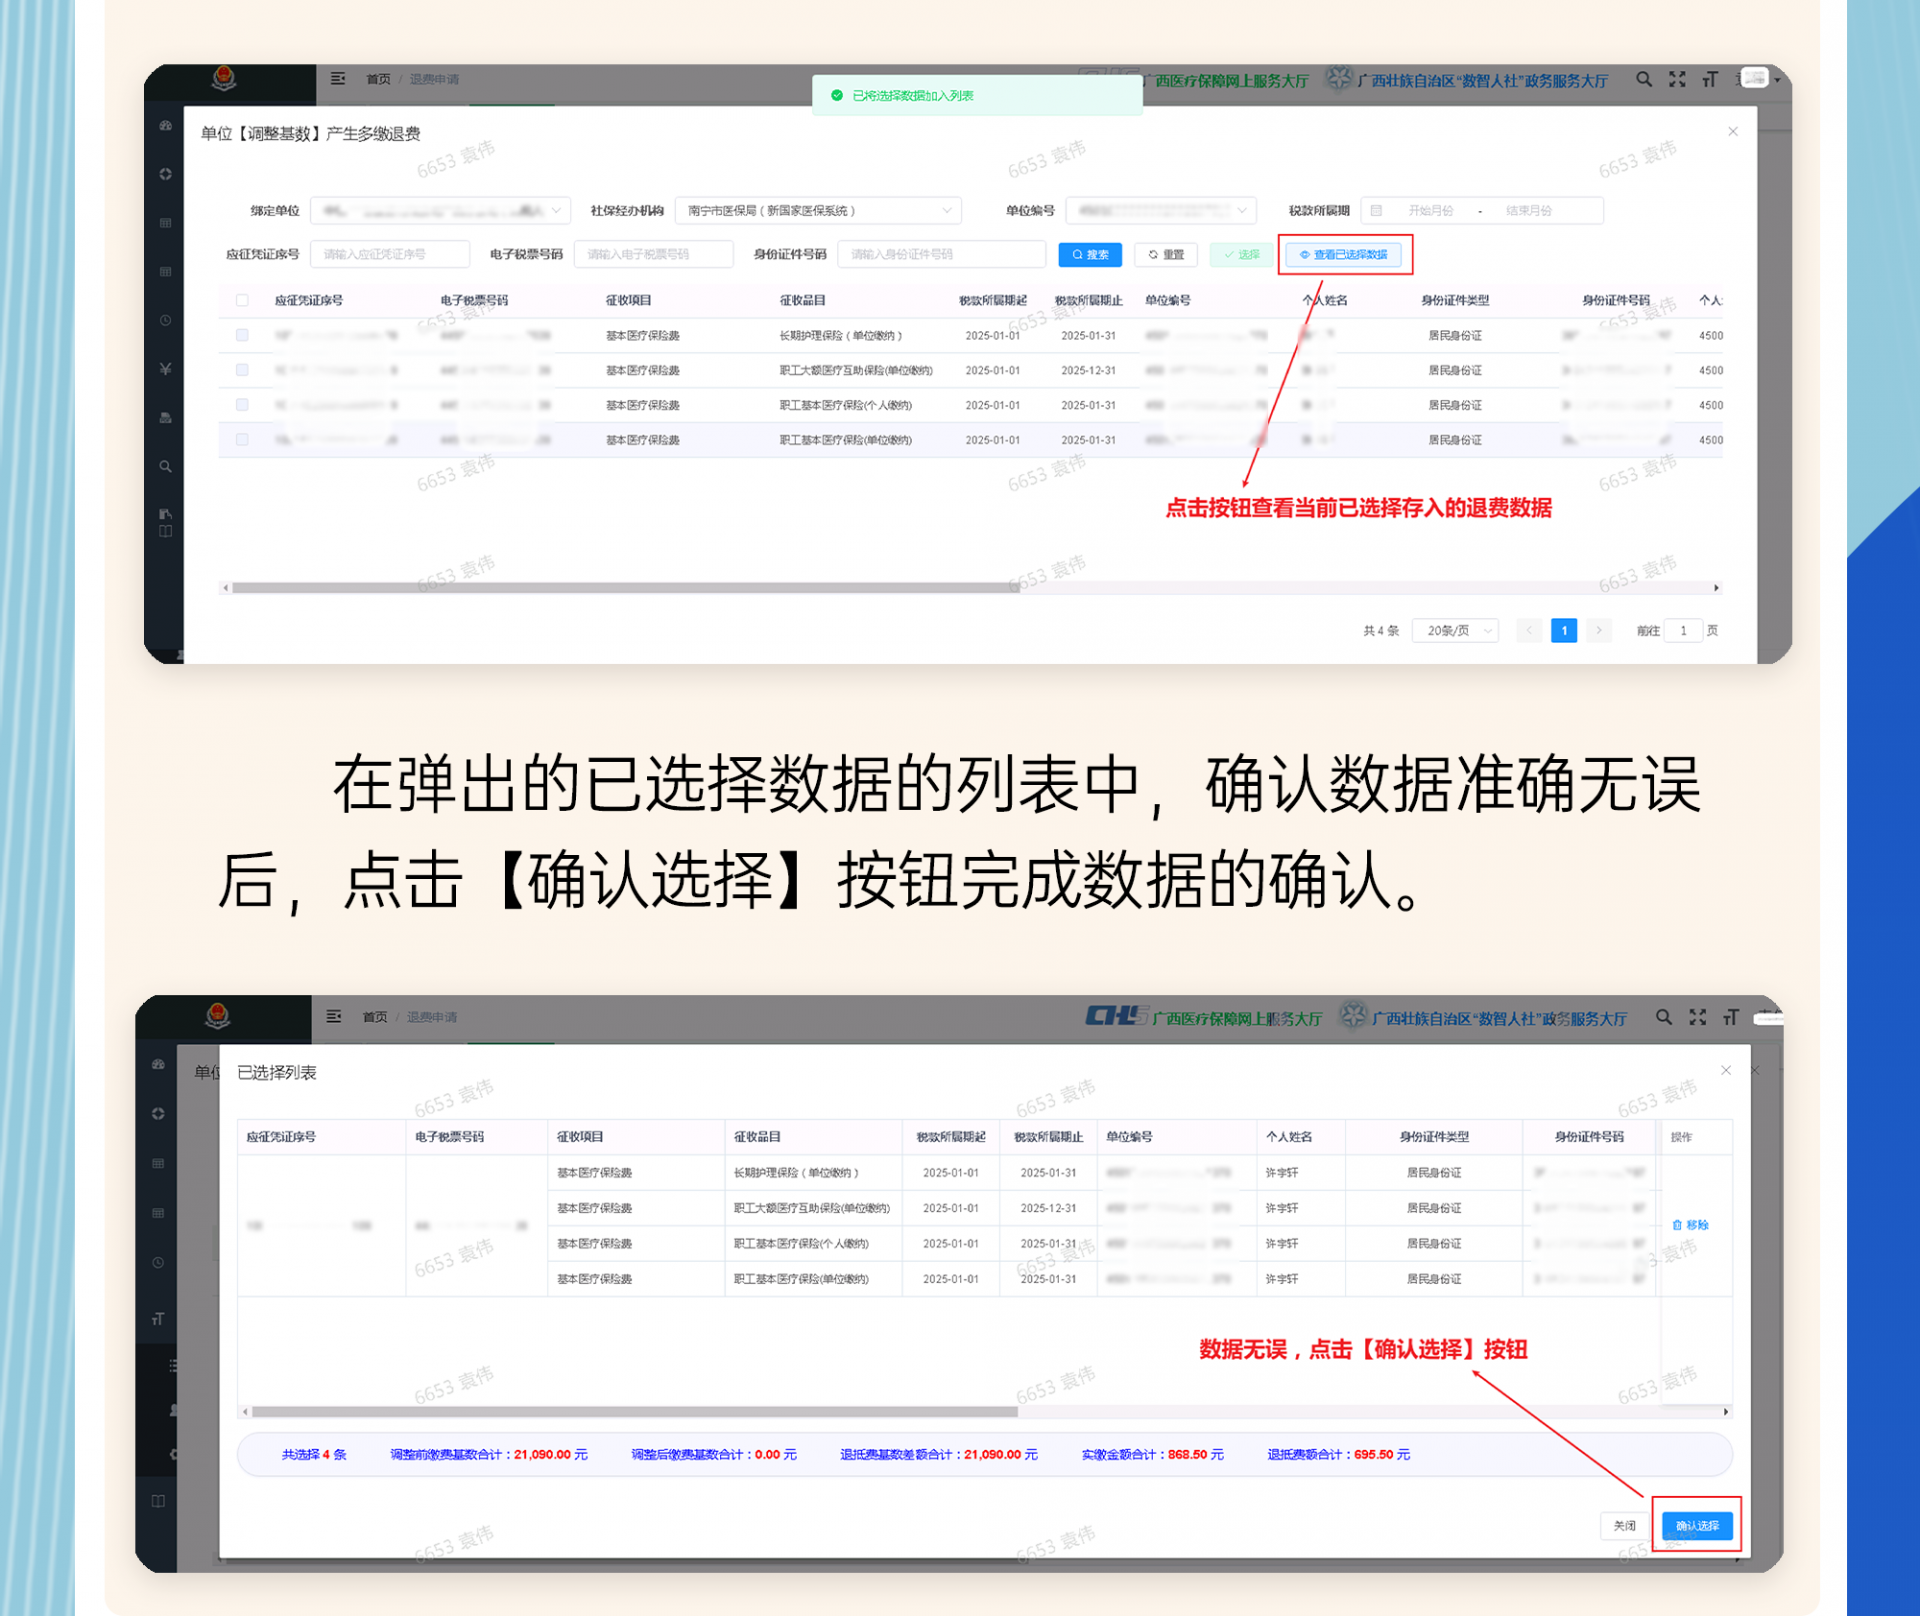Collapse sidebar via upper hamburger menu icon
The image size is (1920, 1616).
click(338, 78)
